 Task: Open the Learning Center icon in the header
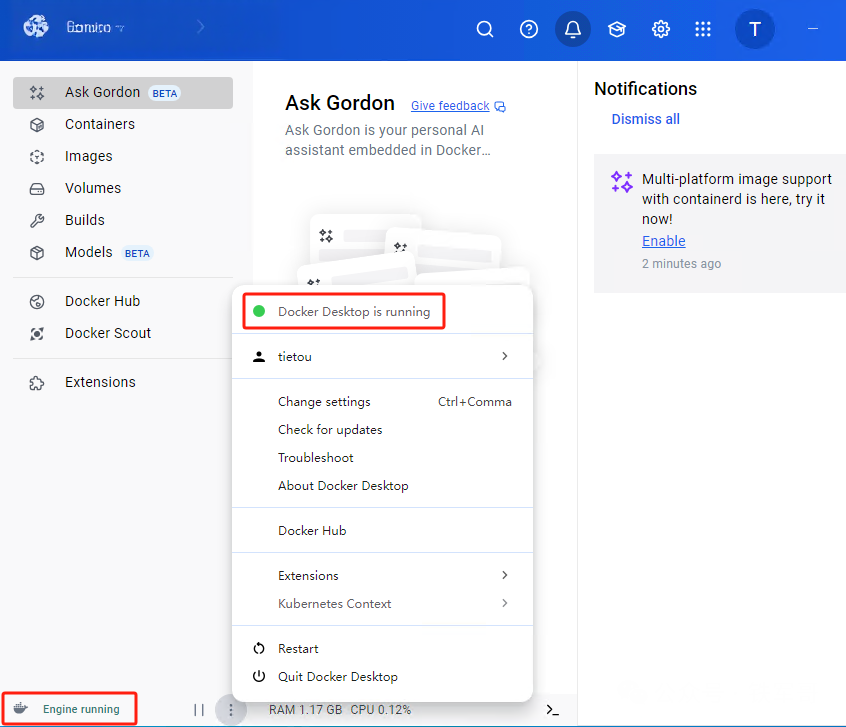point(617,29)
